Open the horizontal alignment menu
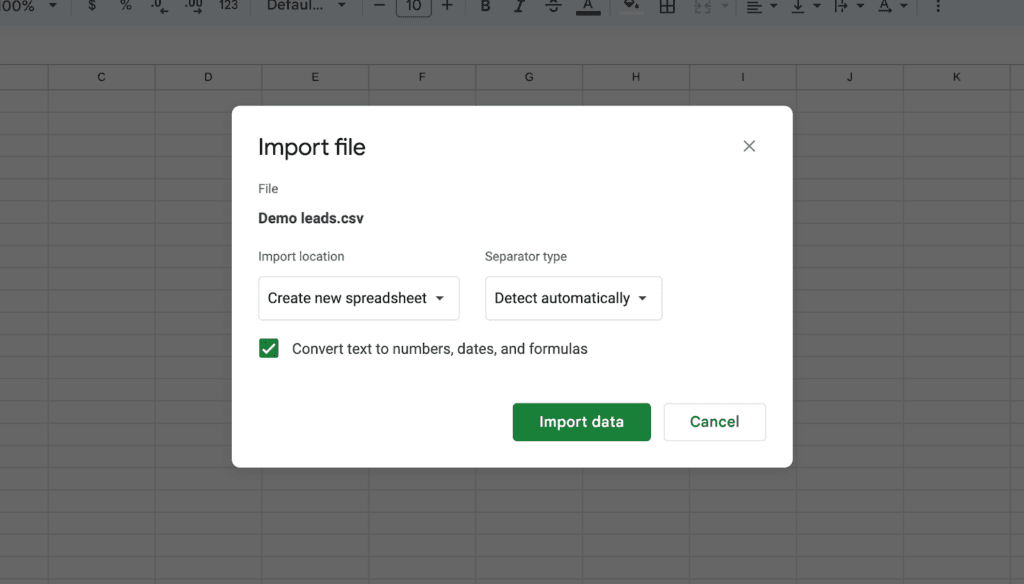 click(x=760, y=7)
